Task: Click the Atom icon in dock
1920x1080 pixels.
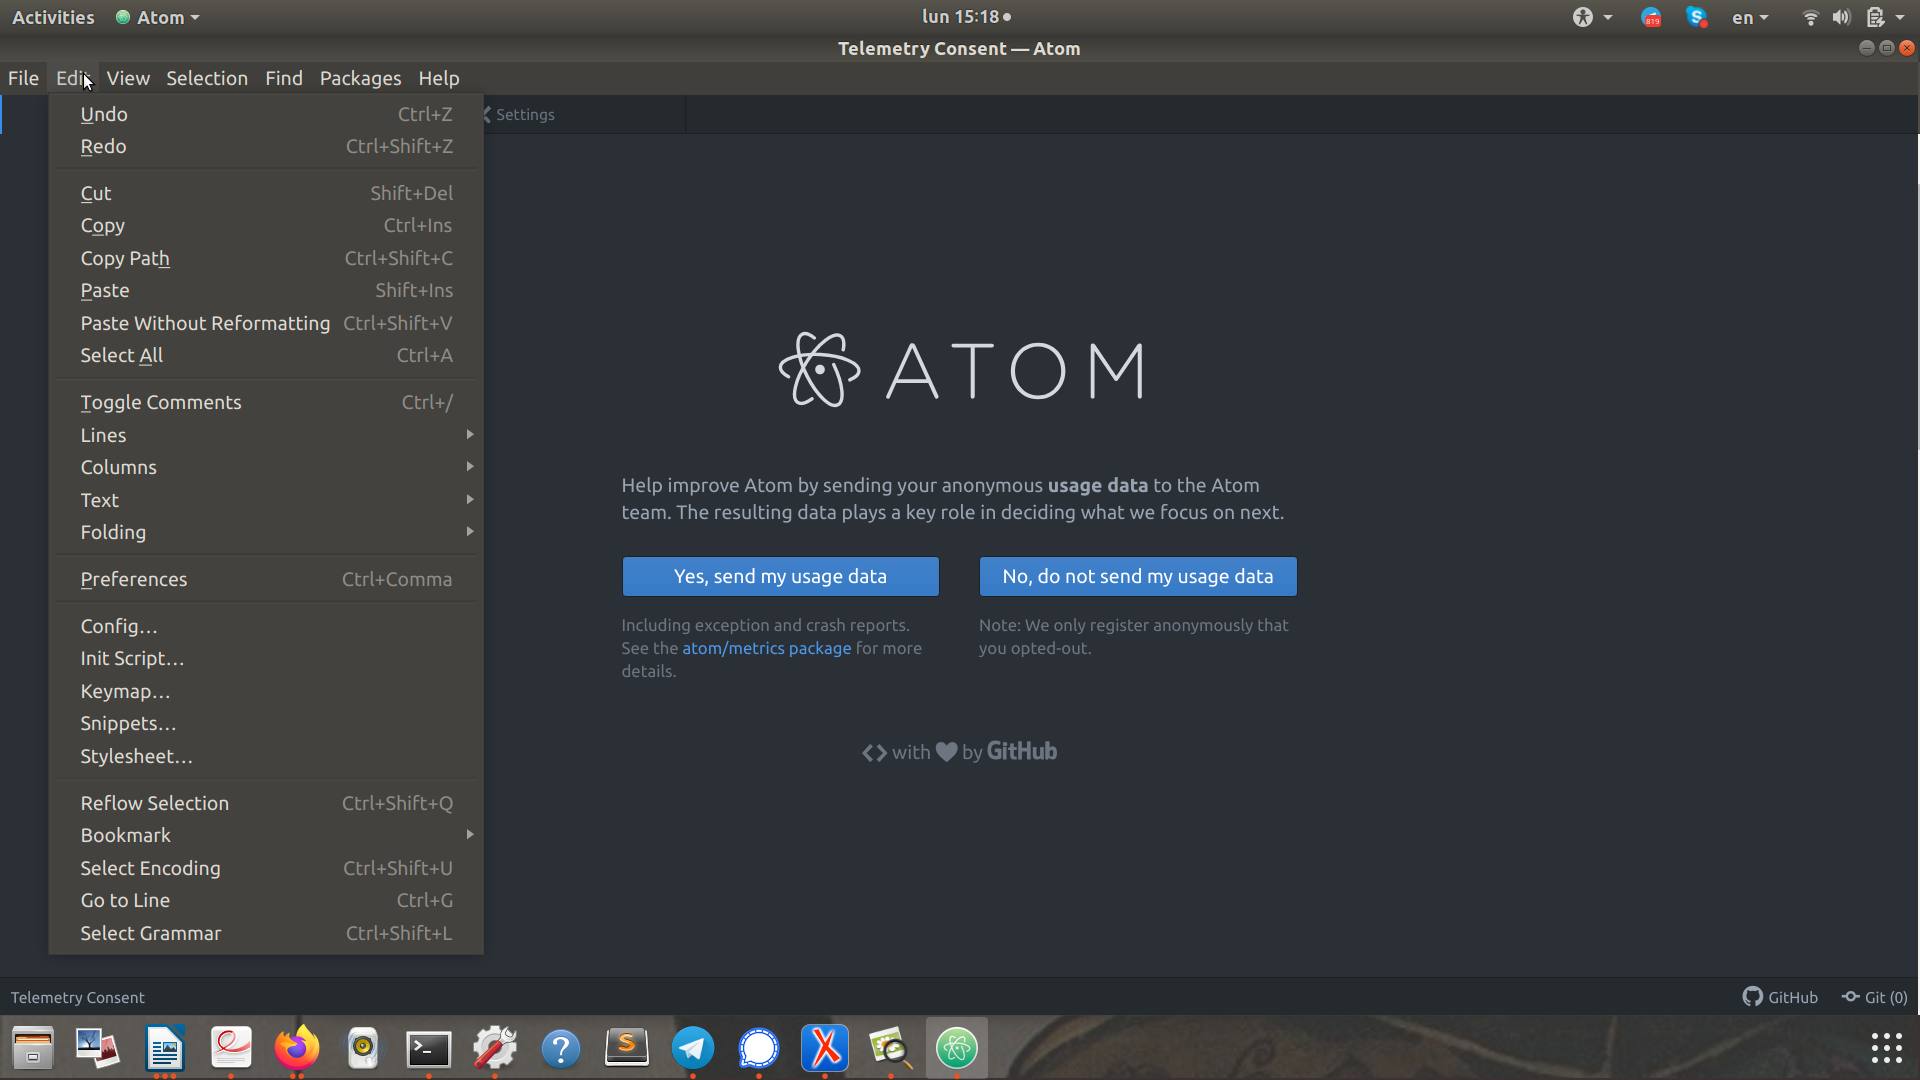Action: [957, 1048]
